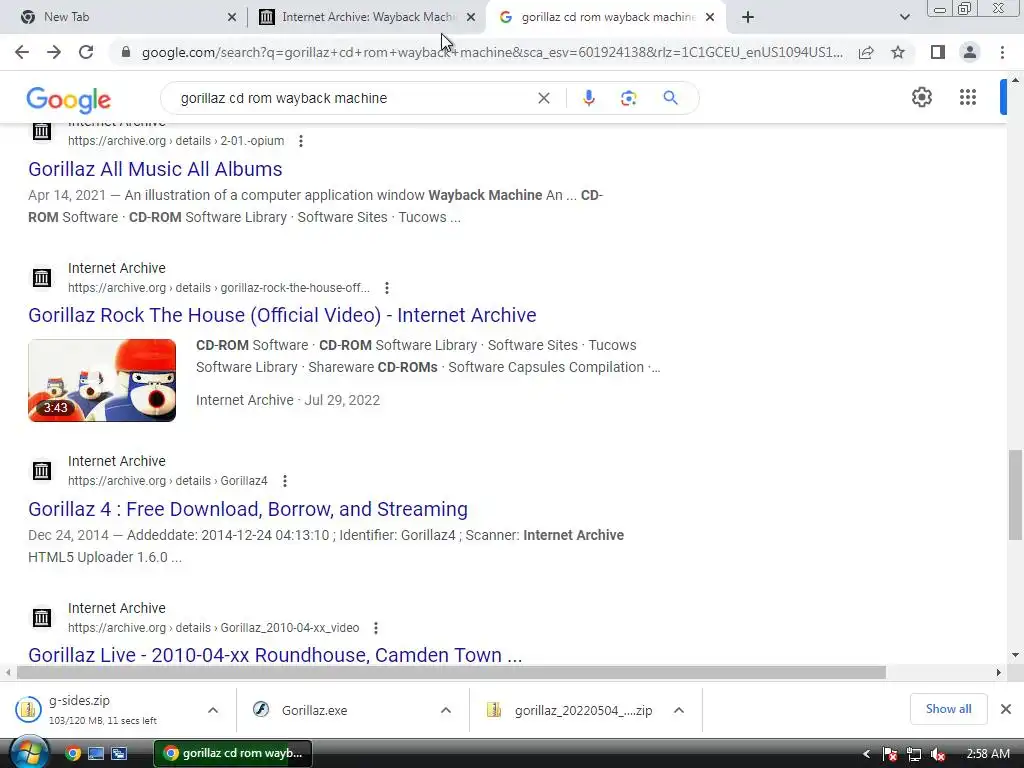Image resolution: width=1024 pixels, height=768 pixels.
Task: Open the browser side panel
Action: point(938,52)
